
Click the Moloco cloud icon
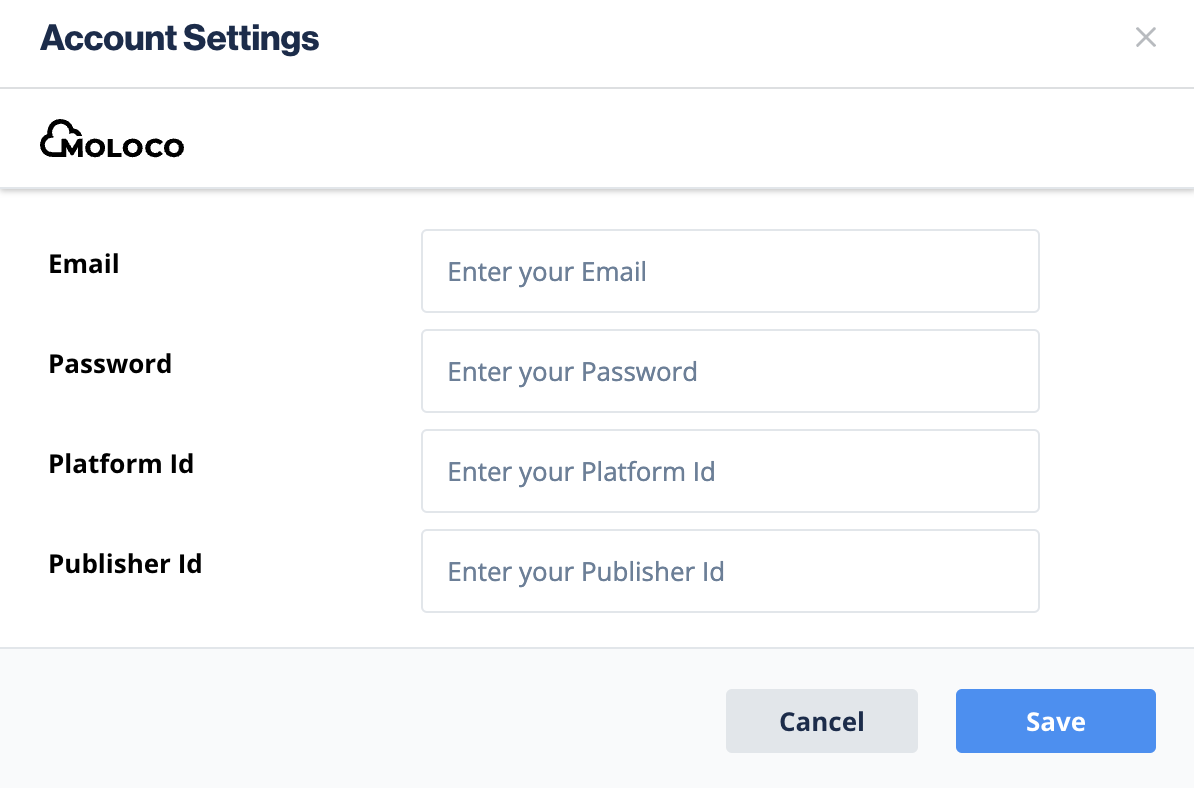58,137
